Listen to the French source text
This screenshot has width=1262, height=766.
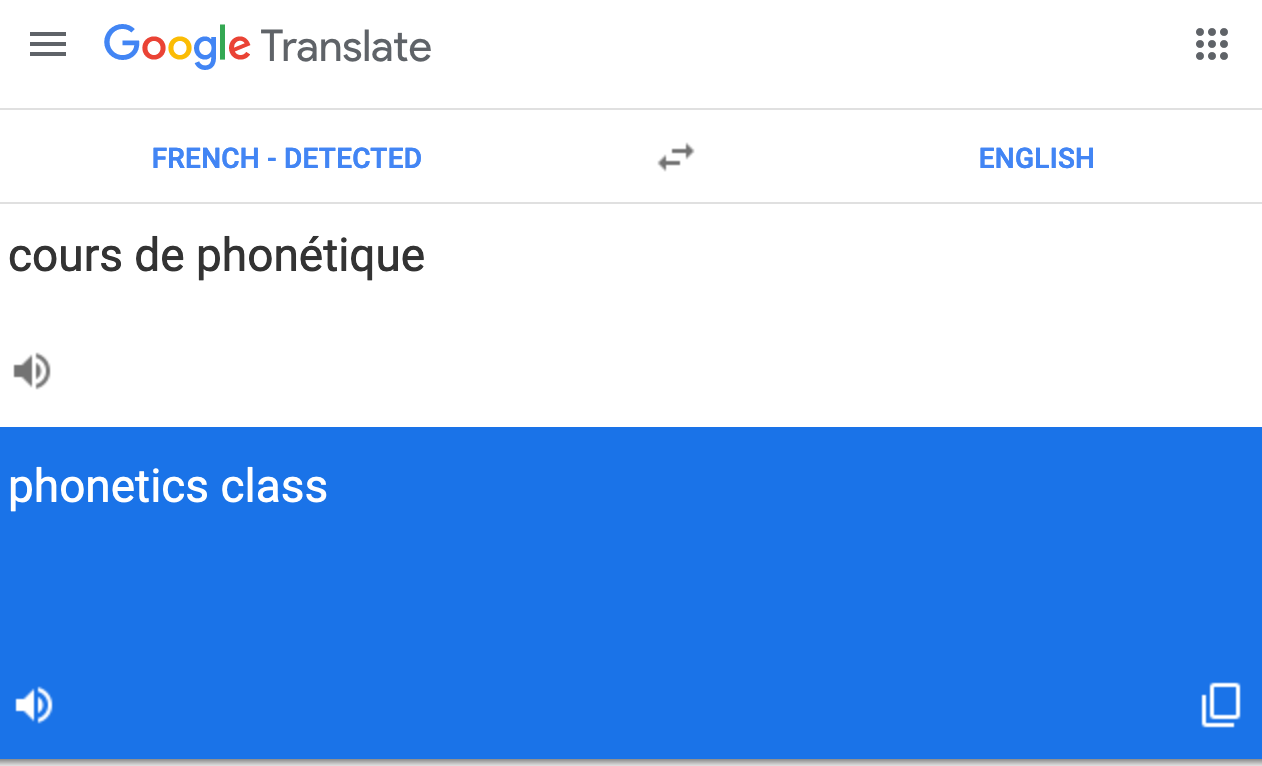(32, 371)
